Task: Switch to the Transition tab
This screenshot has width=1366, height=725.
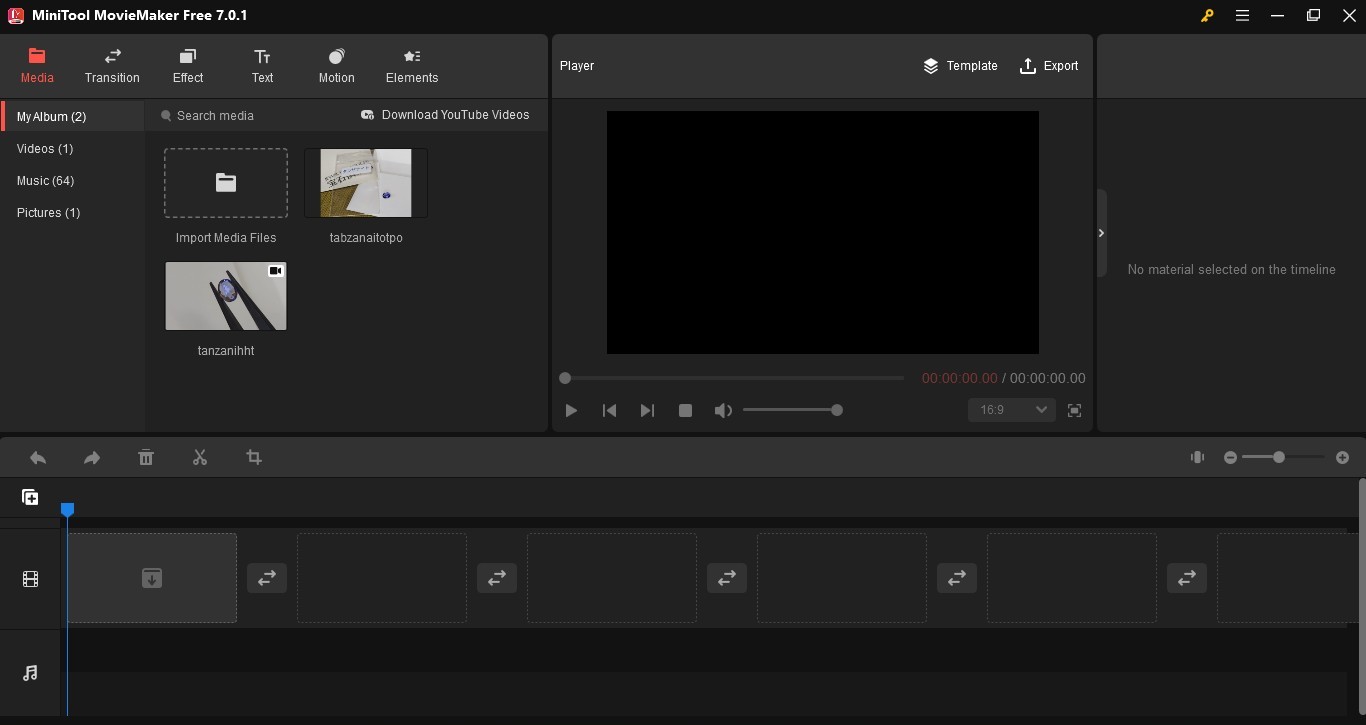Action: tap(112, 66)
